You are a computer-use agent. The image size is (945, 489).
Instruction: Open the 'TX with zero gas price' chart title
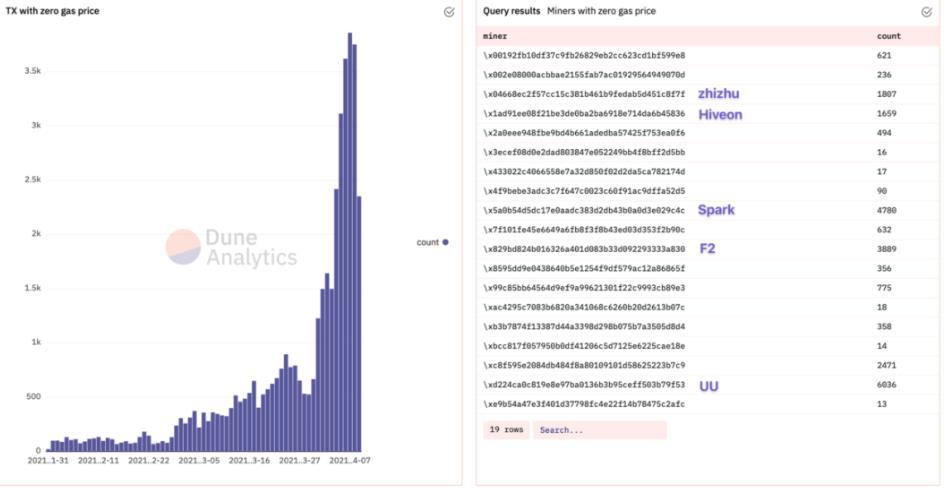[53, 11]
